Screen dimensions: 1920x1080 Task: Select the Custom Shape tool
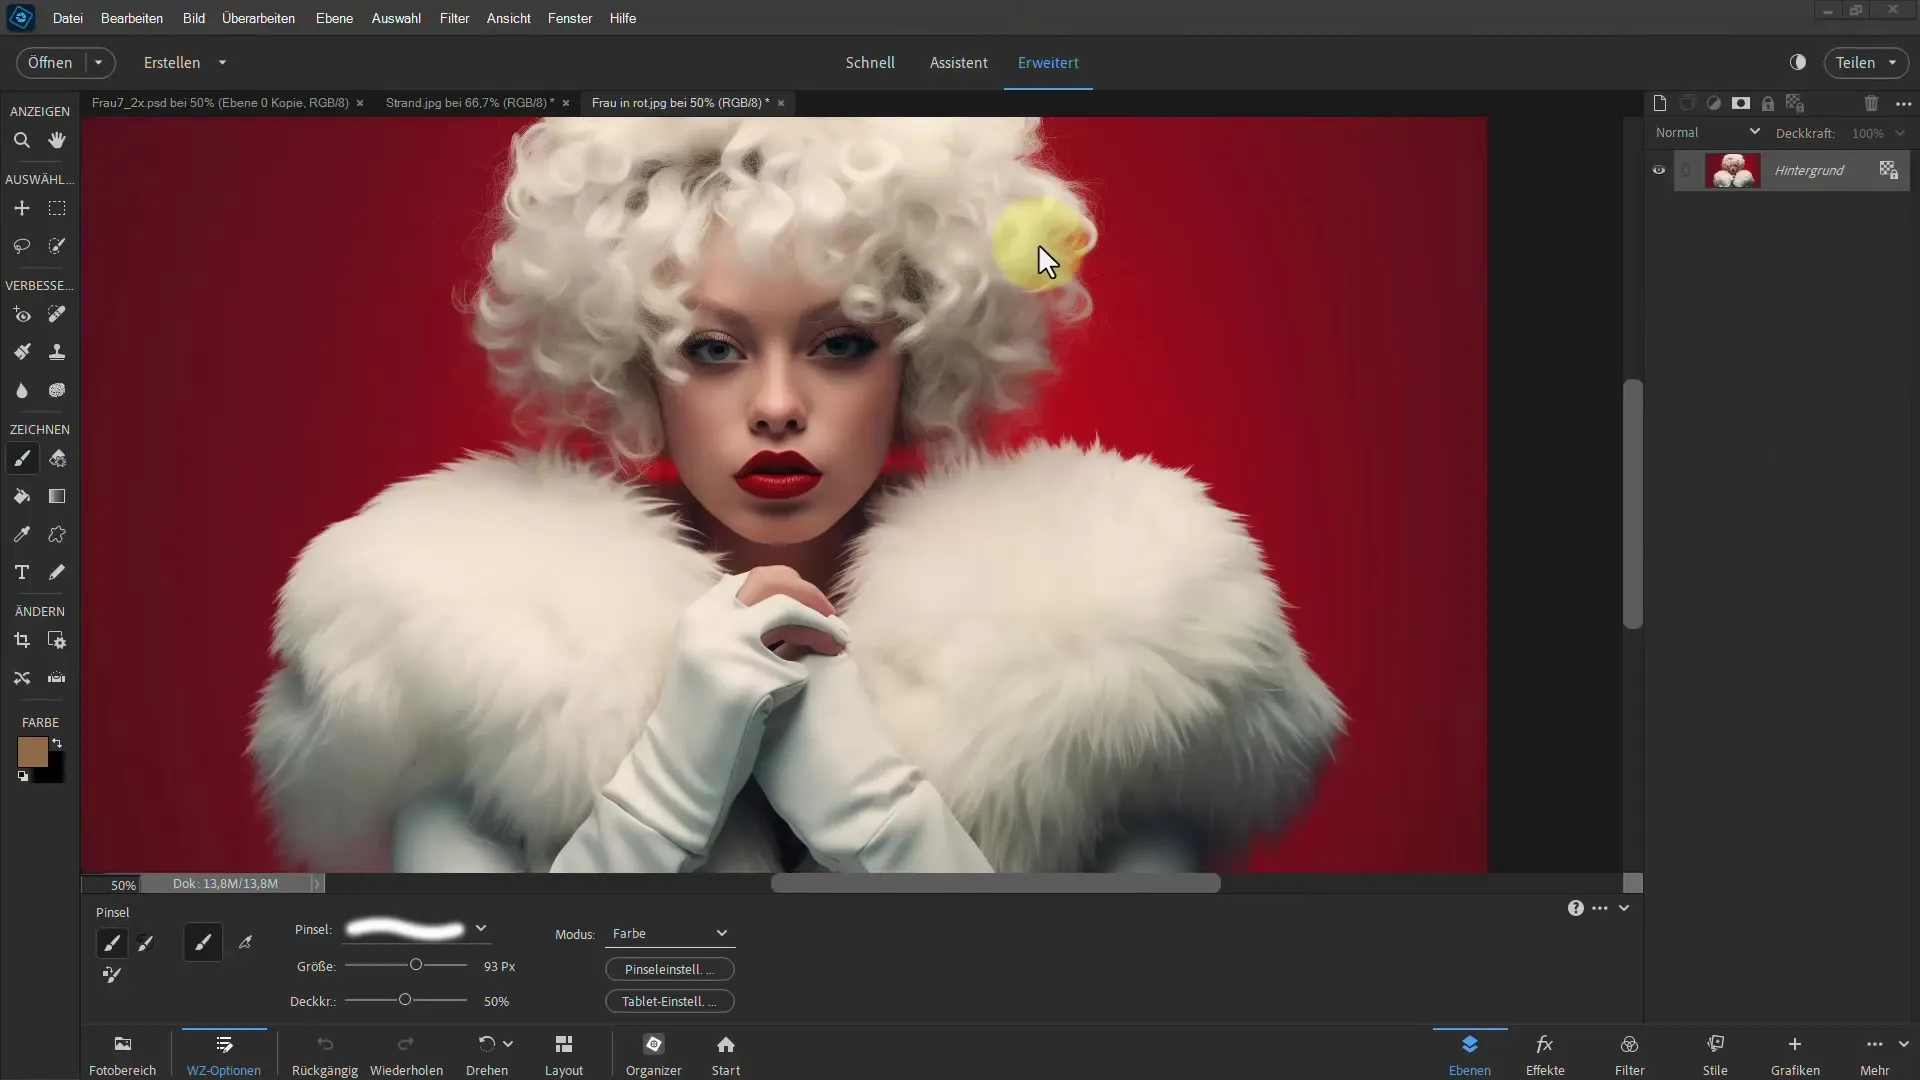57,535
